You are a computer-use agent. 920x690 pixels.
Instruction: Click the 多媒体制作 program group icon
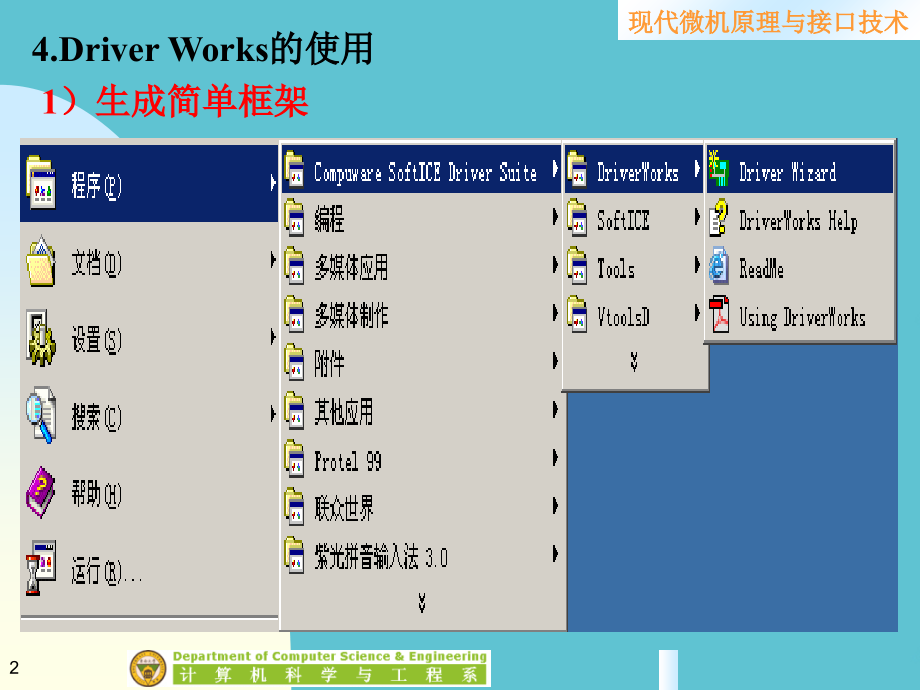(x=294, y=314)
